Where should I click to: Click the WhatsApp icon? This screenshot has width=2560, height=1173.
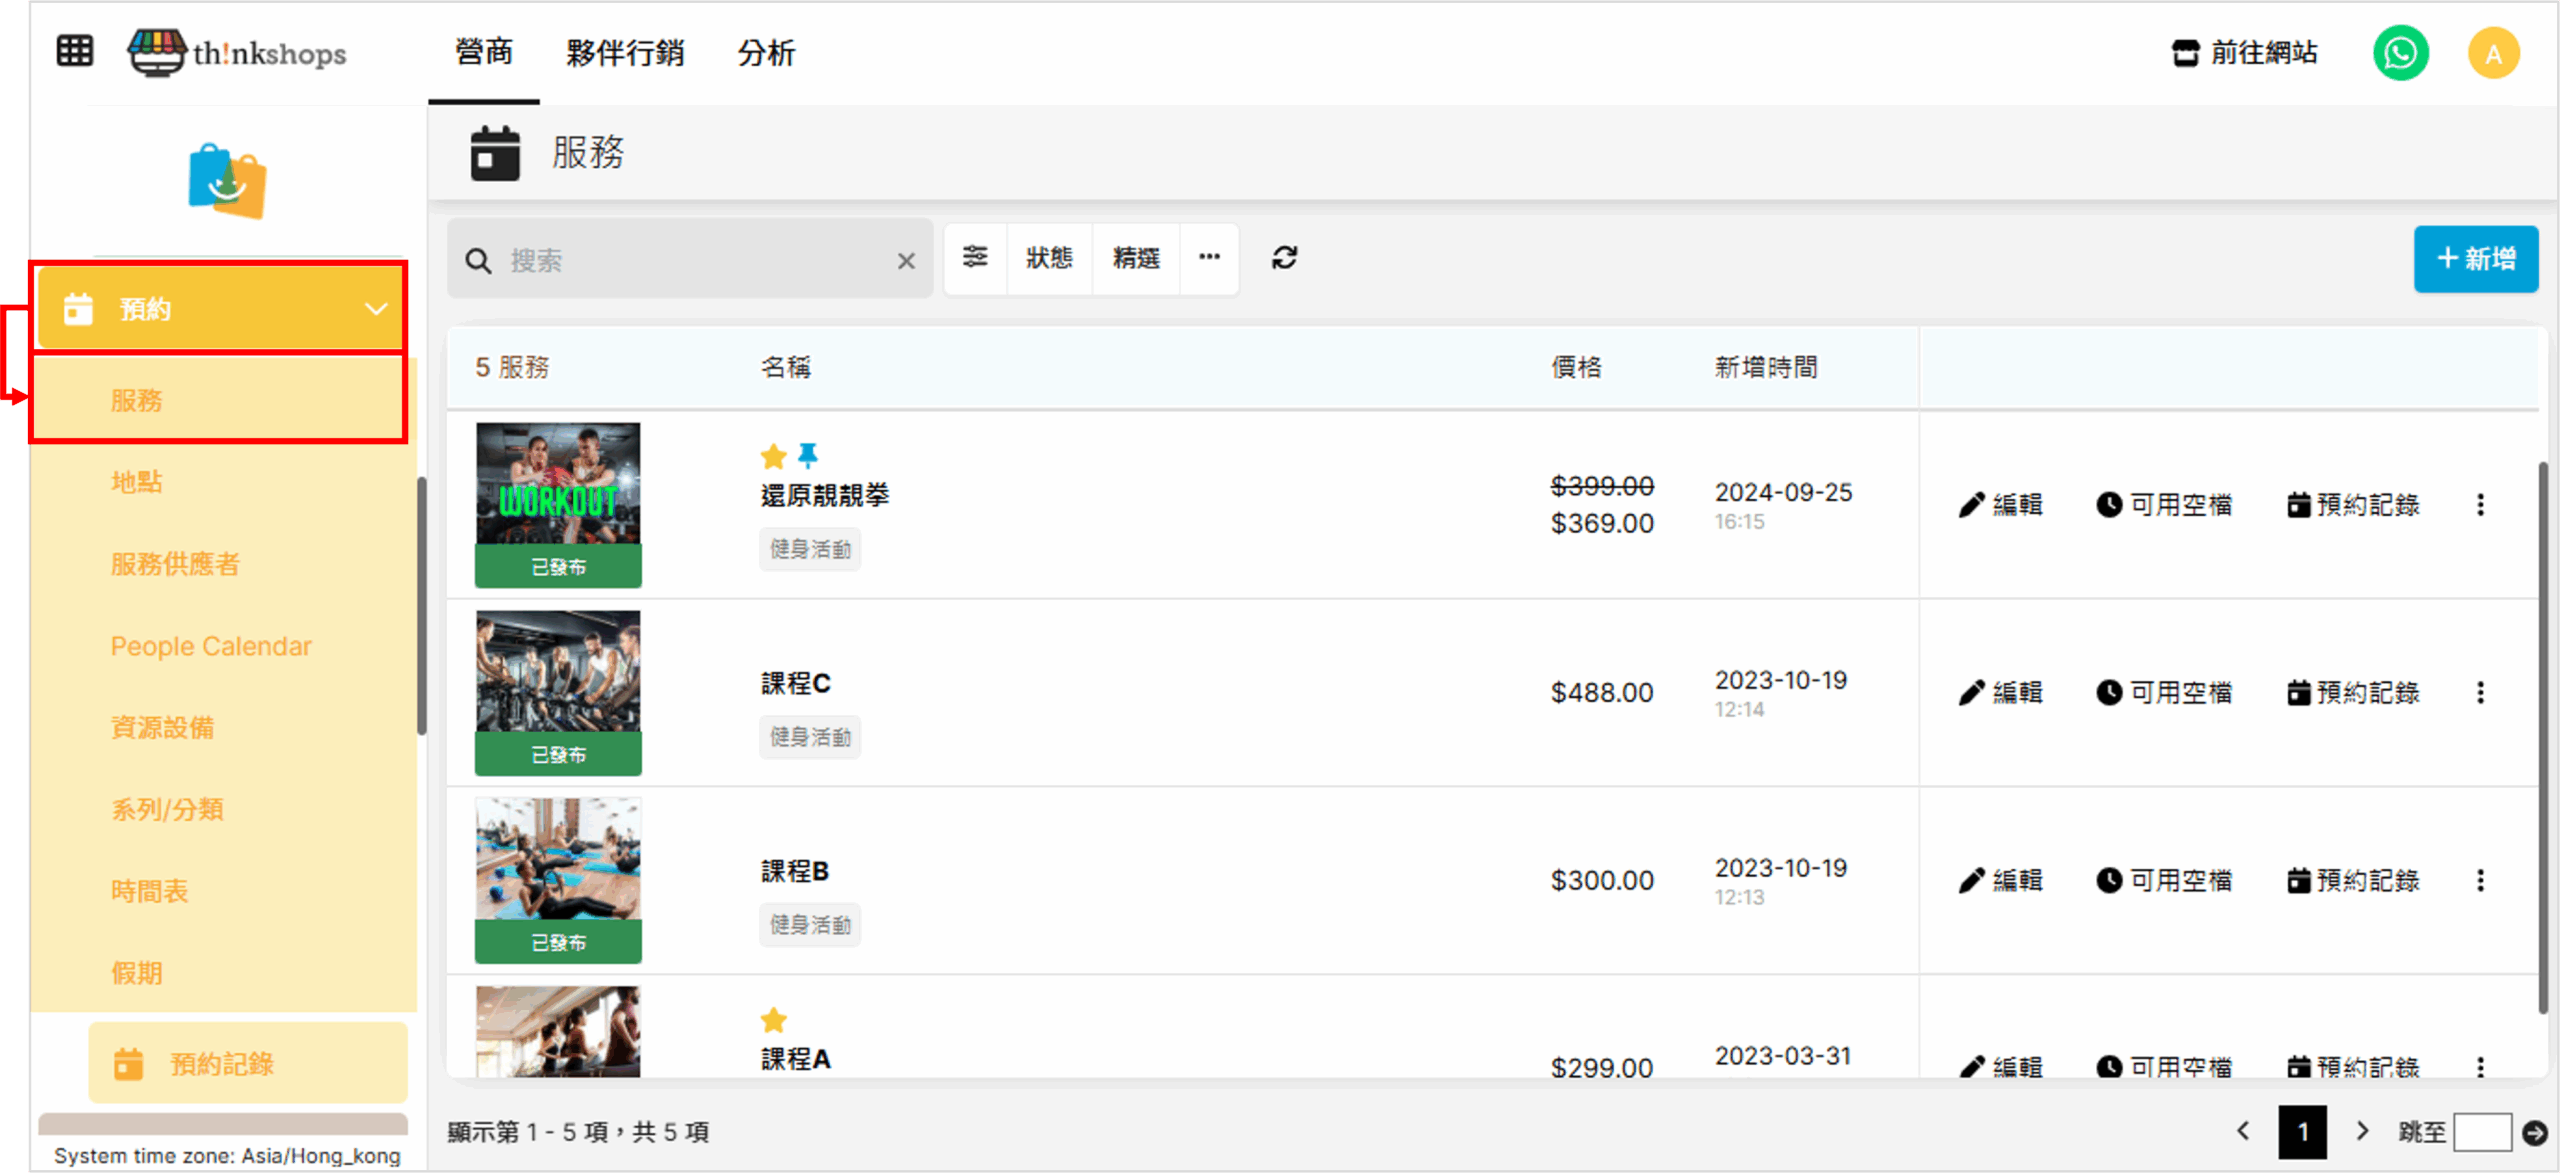click(2400, 53)
